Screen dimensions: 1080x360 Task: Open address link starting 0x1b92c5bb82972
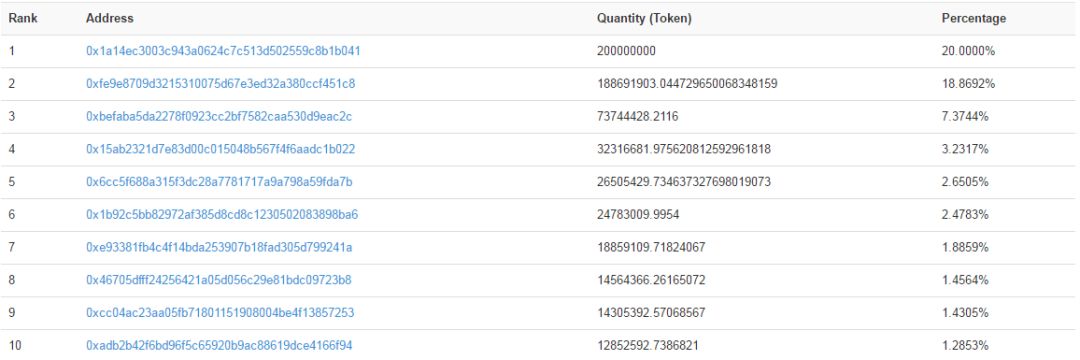(x=222, y=215)
